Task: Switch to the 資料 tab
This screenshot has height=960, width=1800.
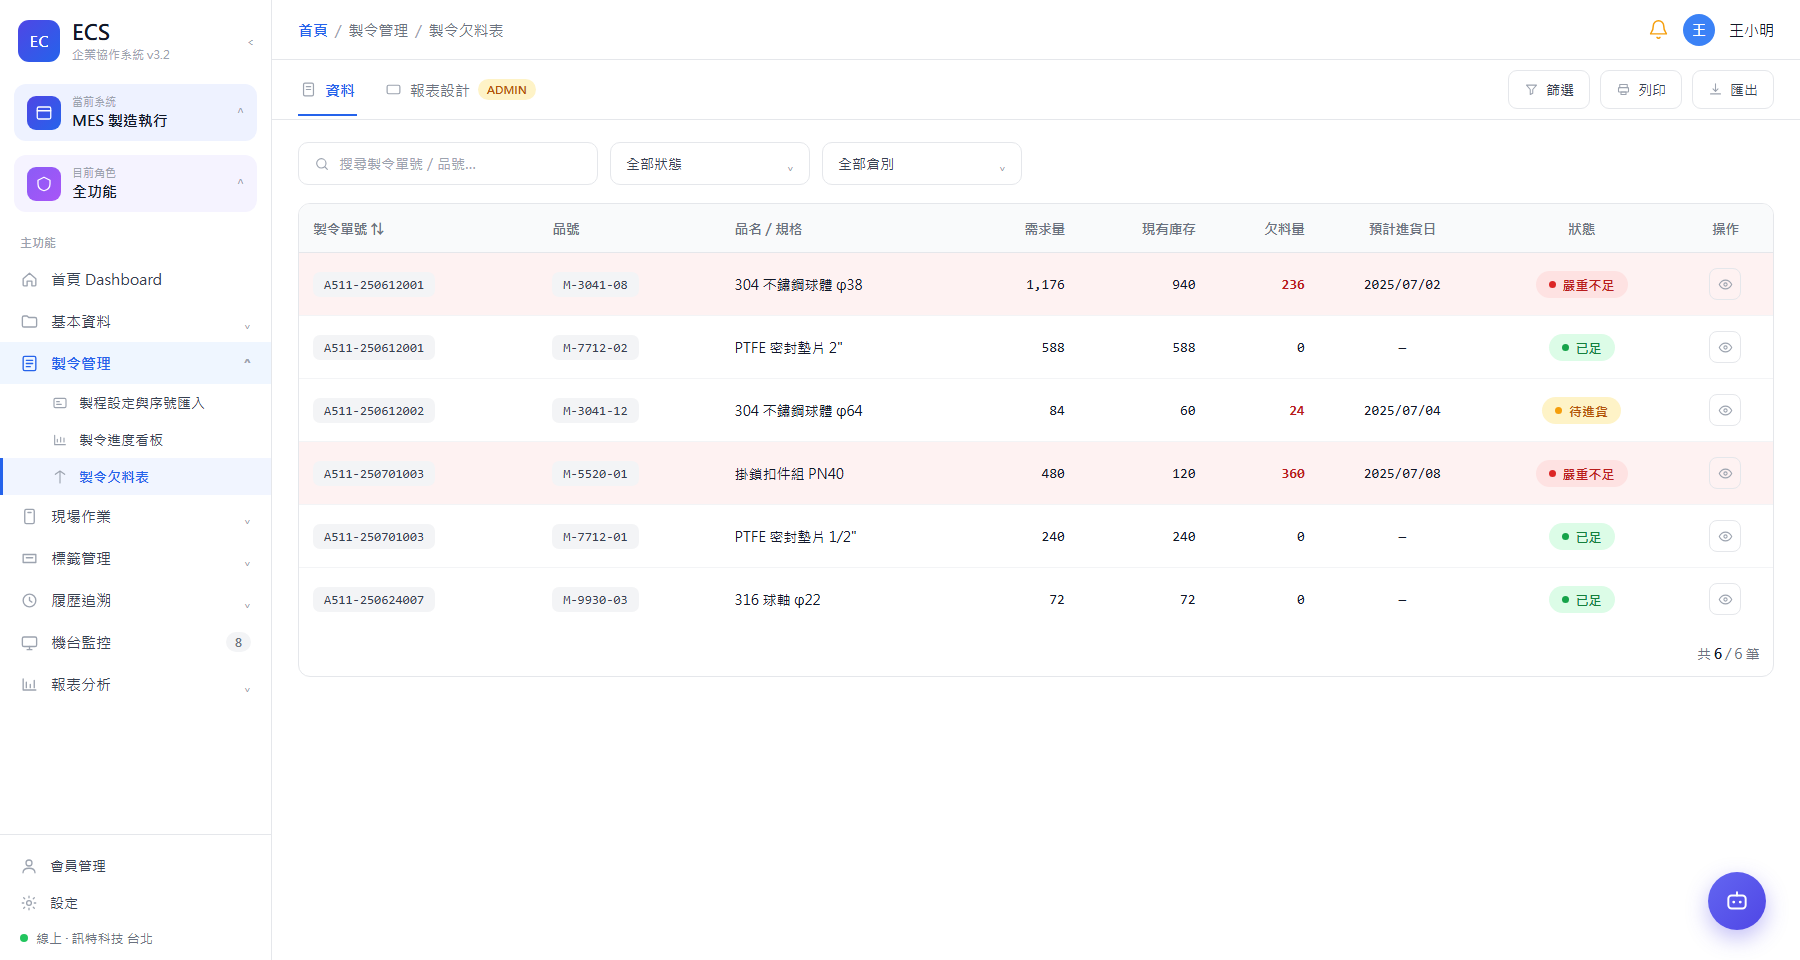Action: (328, 90)
